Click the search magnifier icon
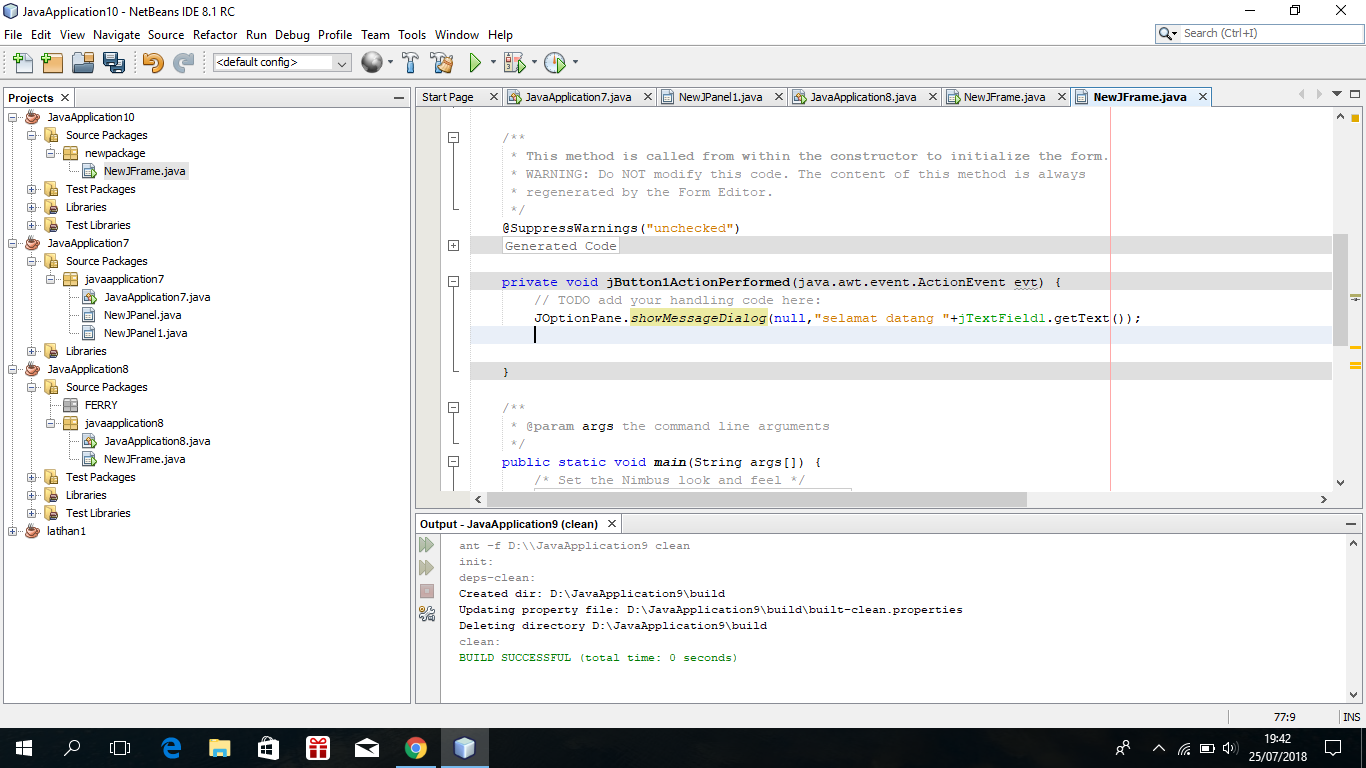The image size is (1366, 768). tap(1167, 33)
